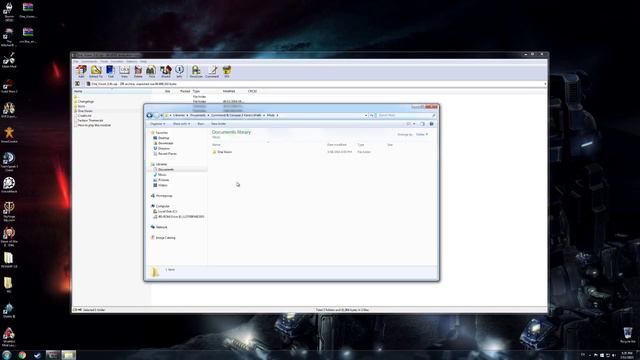Open the Organize dropdown in Explorer

[158, 124]
